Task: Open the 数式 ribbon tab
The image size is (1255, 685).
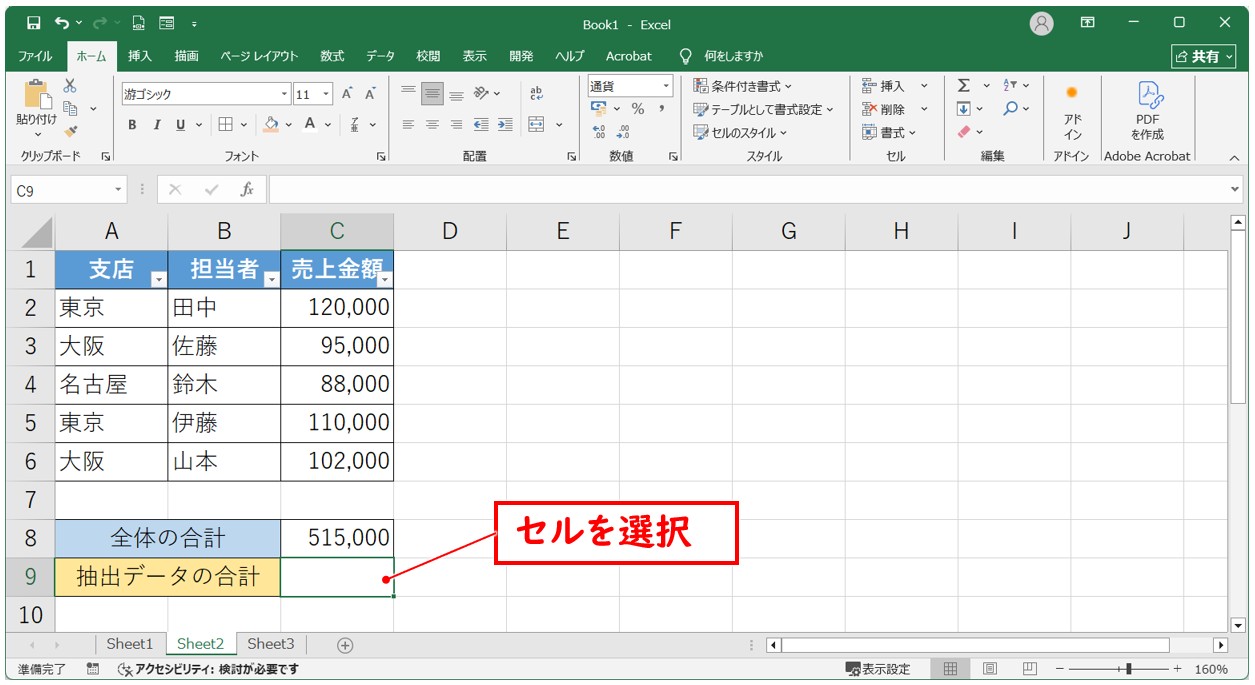Action: [332, 56]
